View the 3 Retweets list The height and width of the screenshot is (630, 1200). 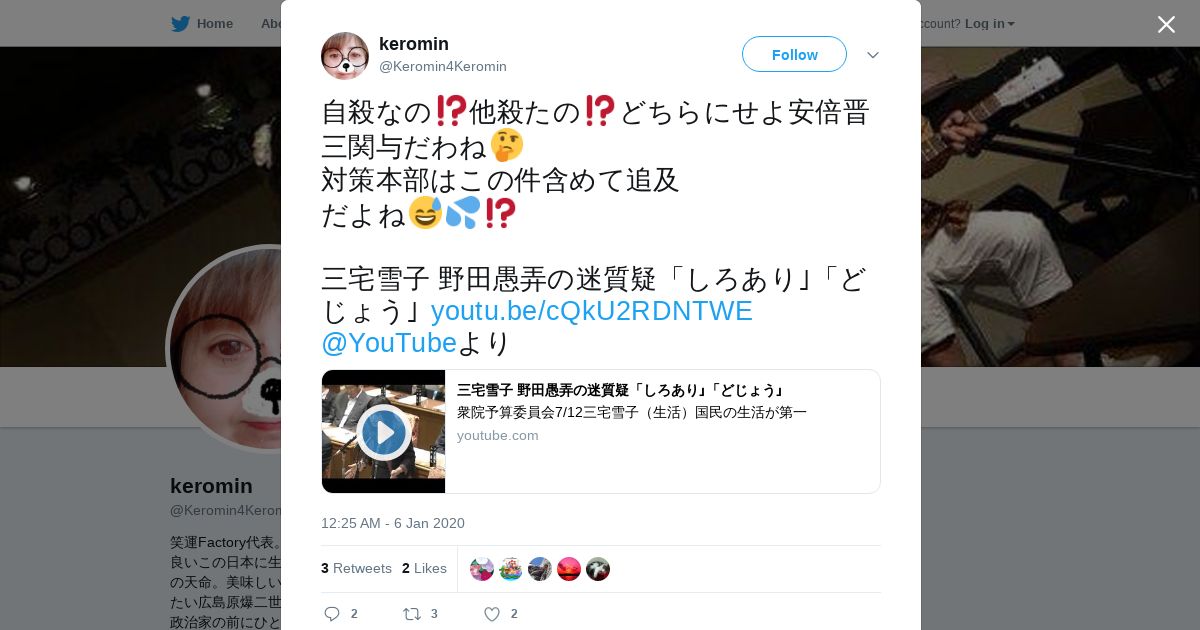tap(356, 568)
